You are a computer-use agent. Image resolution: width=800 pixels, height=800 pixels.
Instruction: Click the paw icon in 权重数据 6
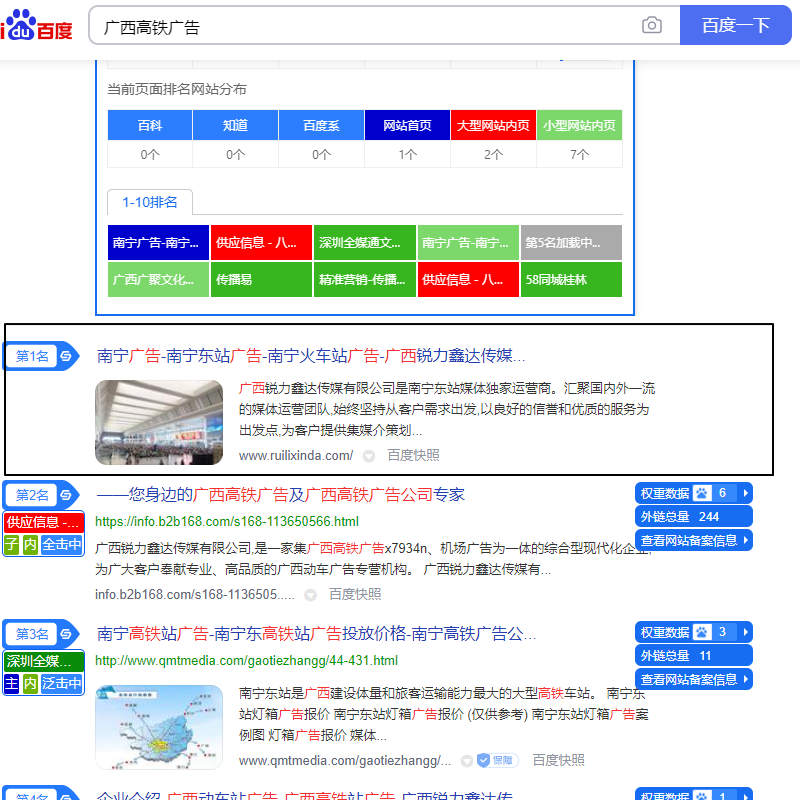coord(702,493)
